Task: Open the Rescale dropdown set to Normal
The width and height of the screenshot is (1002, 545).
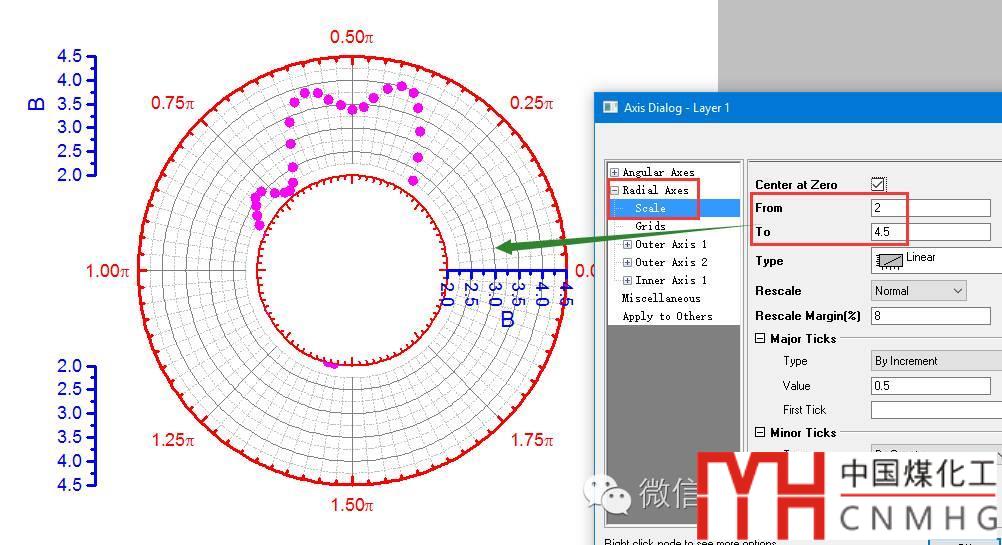Action: tap(918, 291)
